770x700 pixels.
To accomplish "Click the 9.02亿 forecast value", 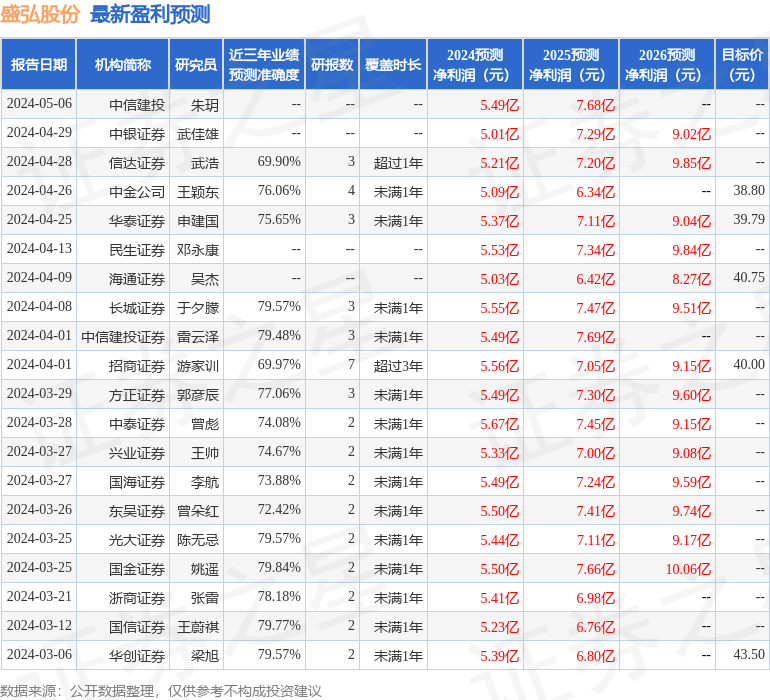I will [x=691, y=134].
